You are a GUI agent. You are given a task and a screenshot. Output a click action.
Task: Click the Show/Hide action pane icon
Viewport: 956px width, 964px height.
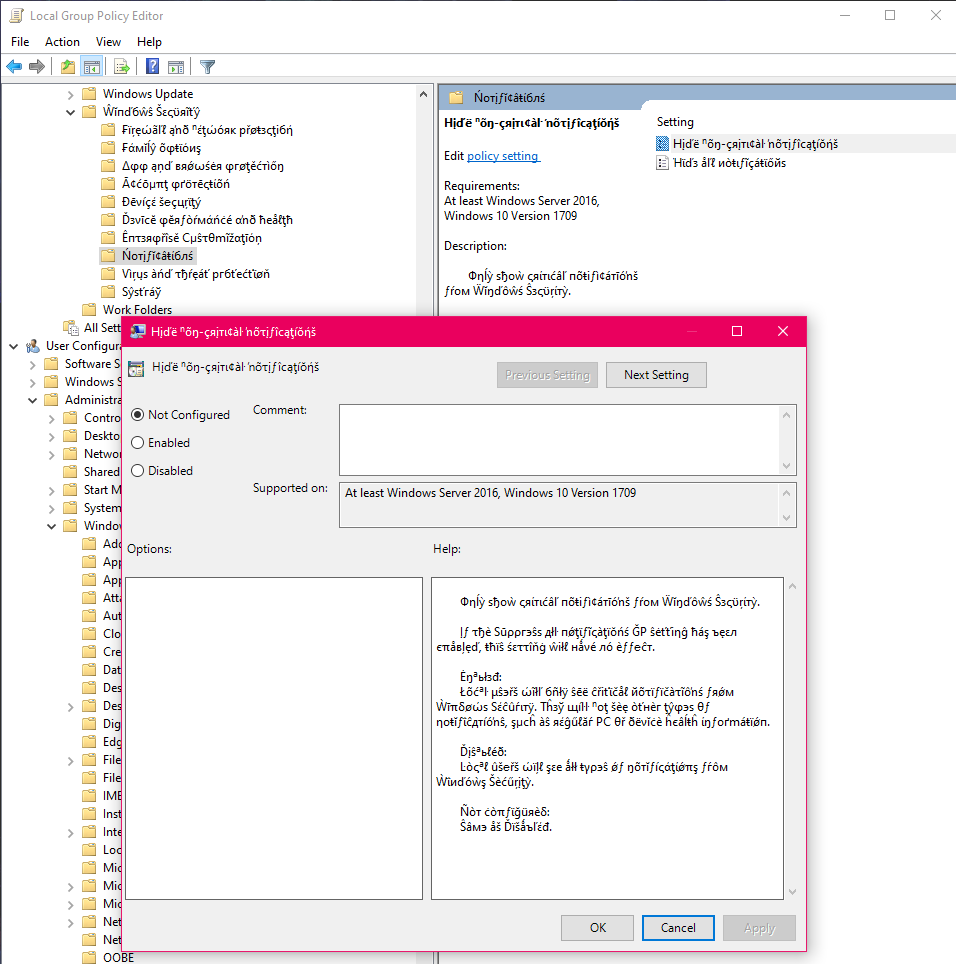pos(176,66)
